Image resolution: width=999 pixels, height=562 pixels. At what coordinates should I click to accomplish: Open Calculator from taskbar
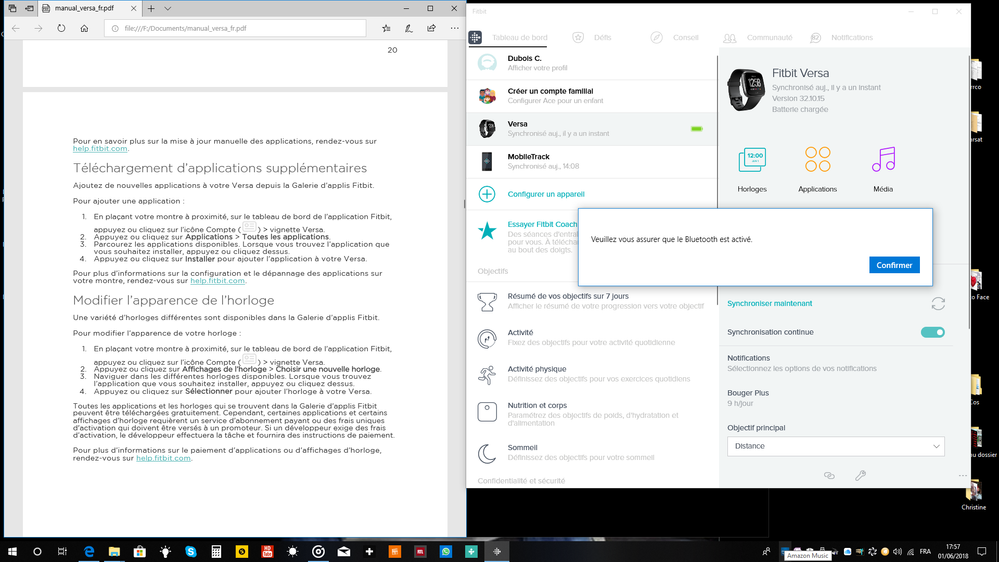click(x=216, y=552)
